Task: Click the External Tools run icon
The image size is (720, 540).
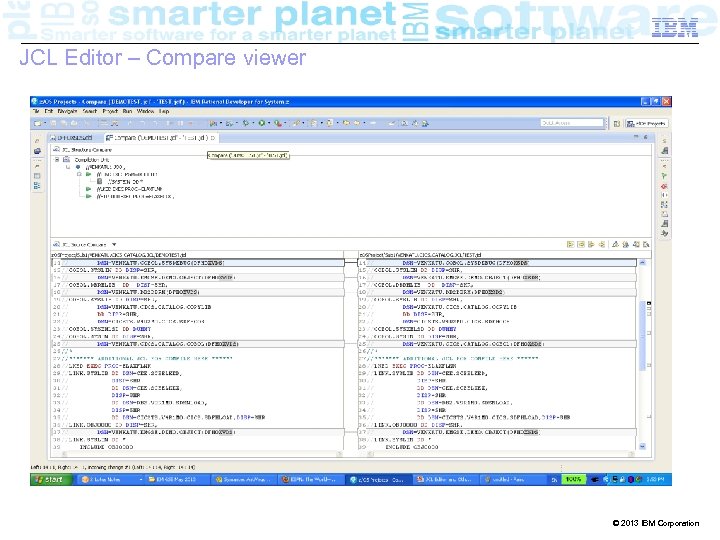Action: [277, 123]
